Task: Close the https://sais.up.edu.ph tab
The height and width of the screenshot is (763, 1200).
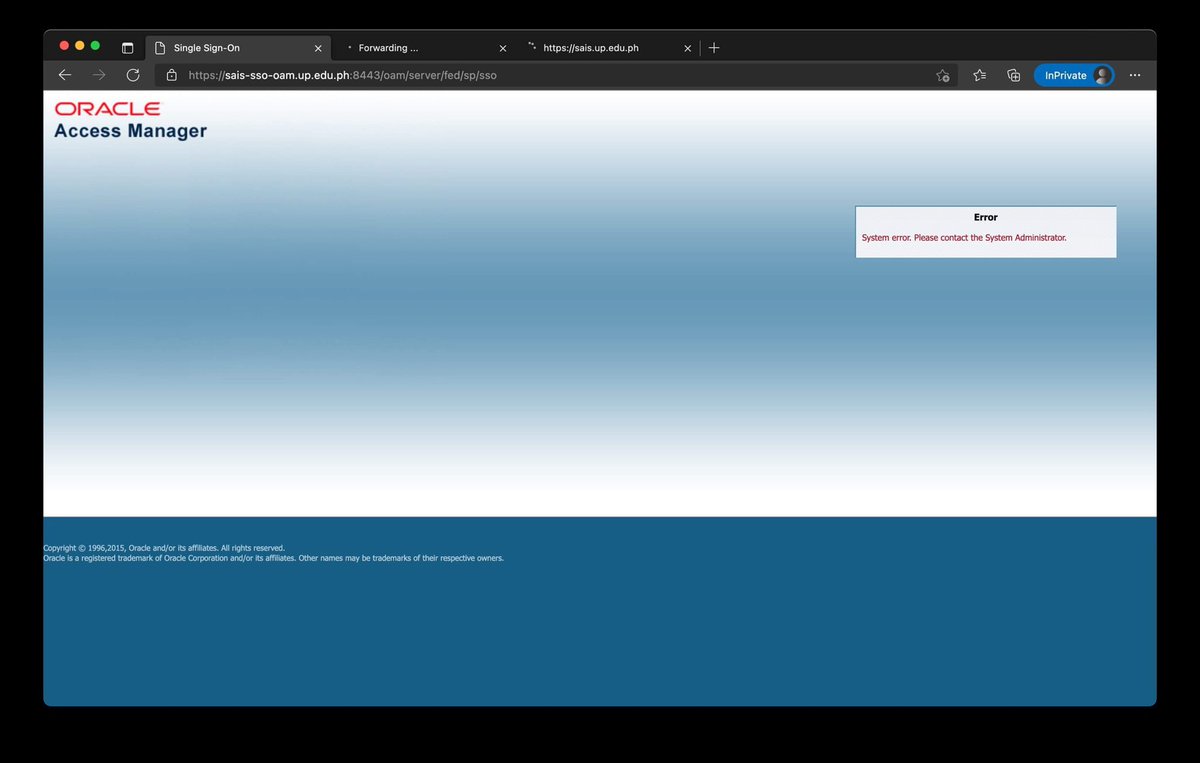Action: click(688, 48)
